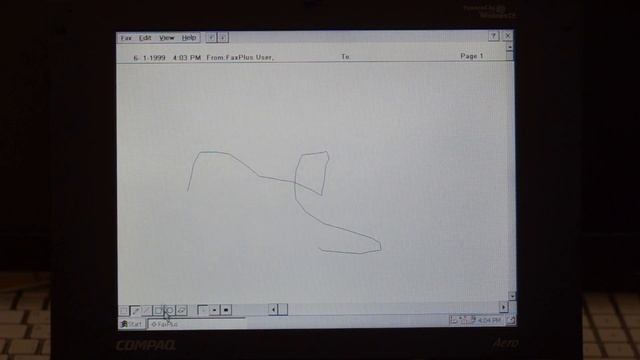Select the eraser tool
This screenshot has width=640, height=360.
click(182, 311)
